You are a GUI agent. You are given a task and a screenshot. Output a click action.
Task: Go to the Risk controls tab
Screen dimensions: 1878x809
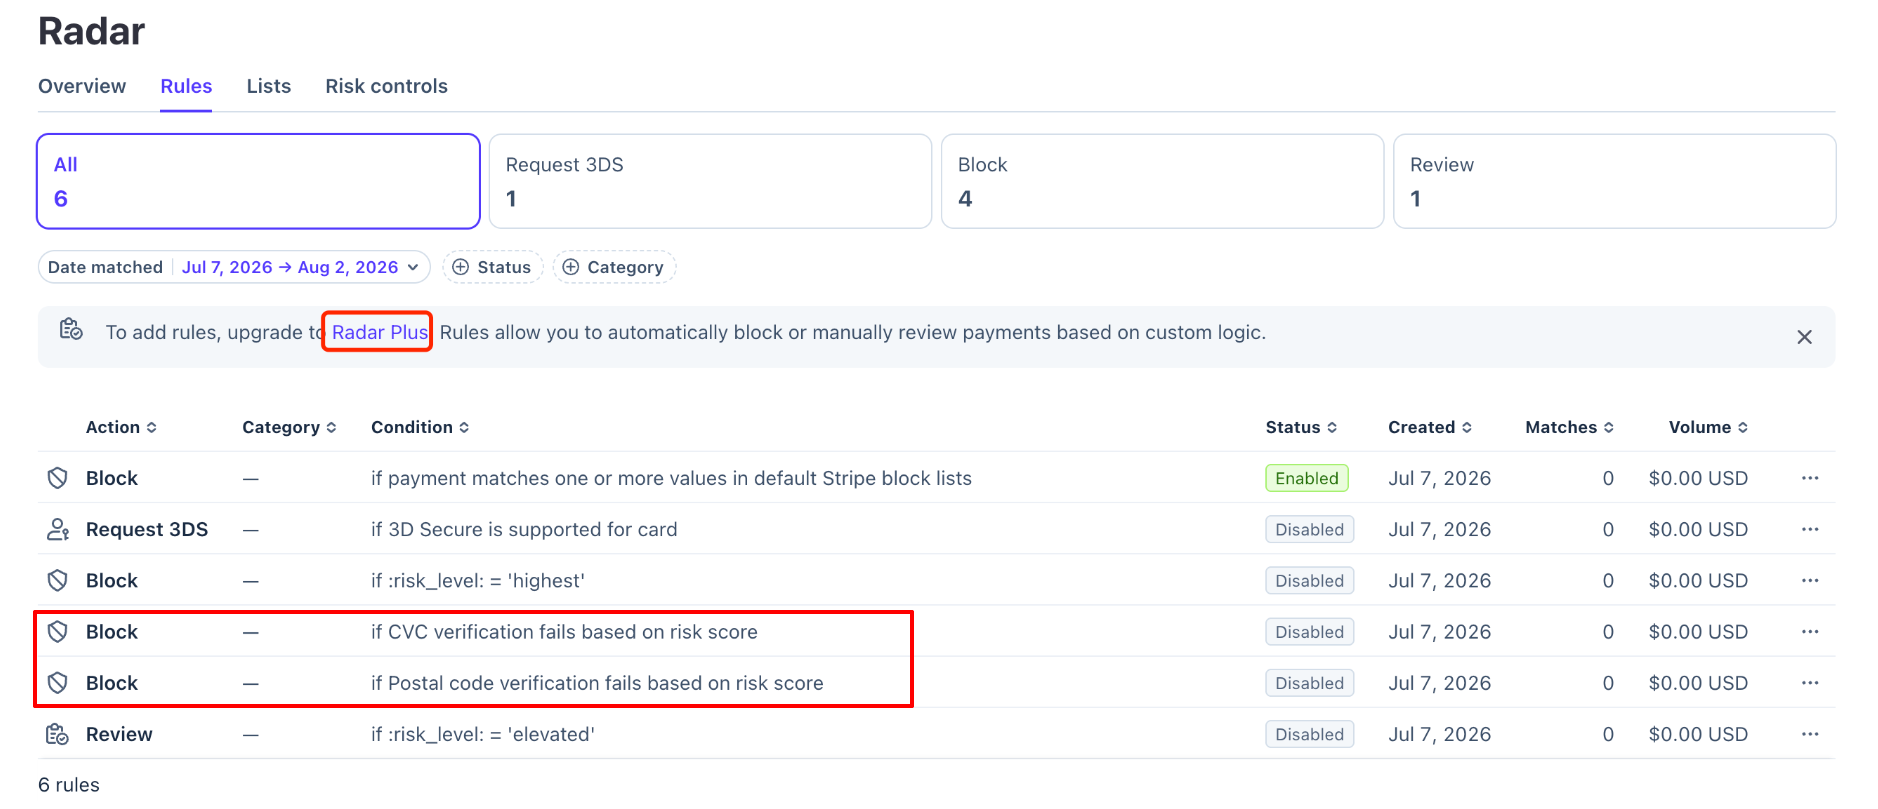(386, 86)
